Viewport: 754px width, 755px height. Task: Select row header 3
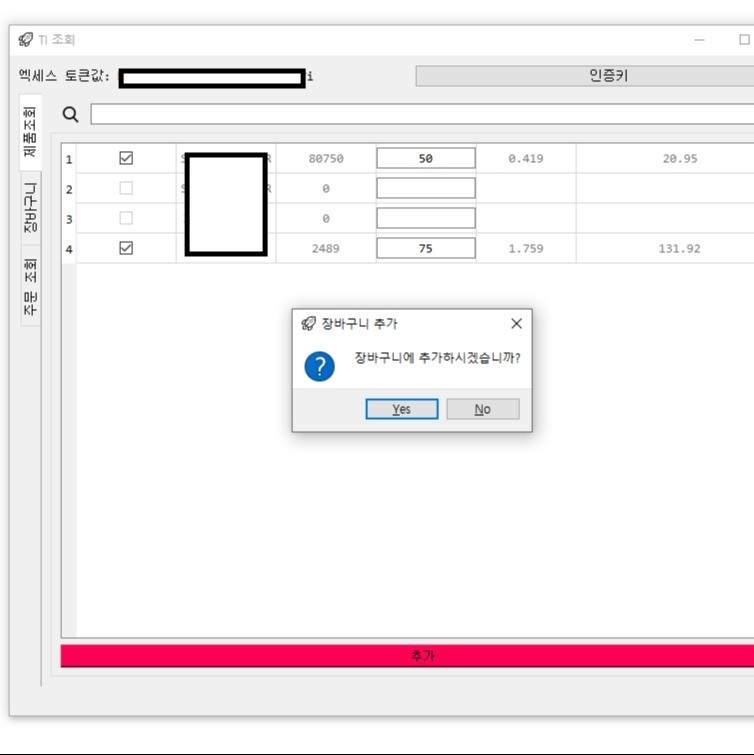[x=69, y=219]
